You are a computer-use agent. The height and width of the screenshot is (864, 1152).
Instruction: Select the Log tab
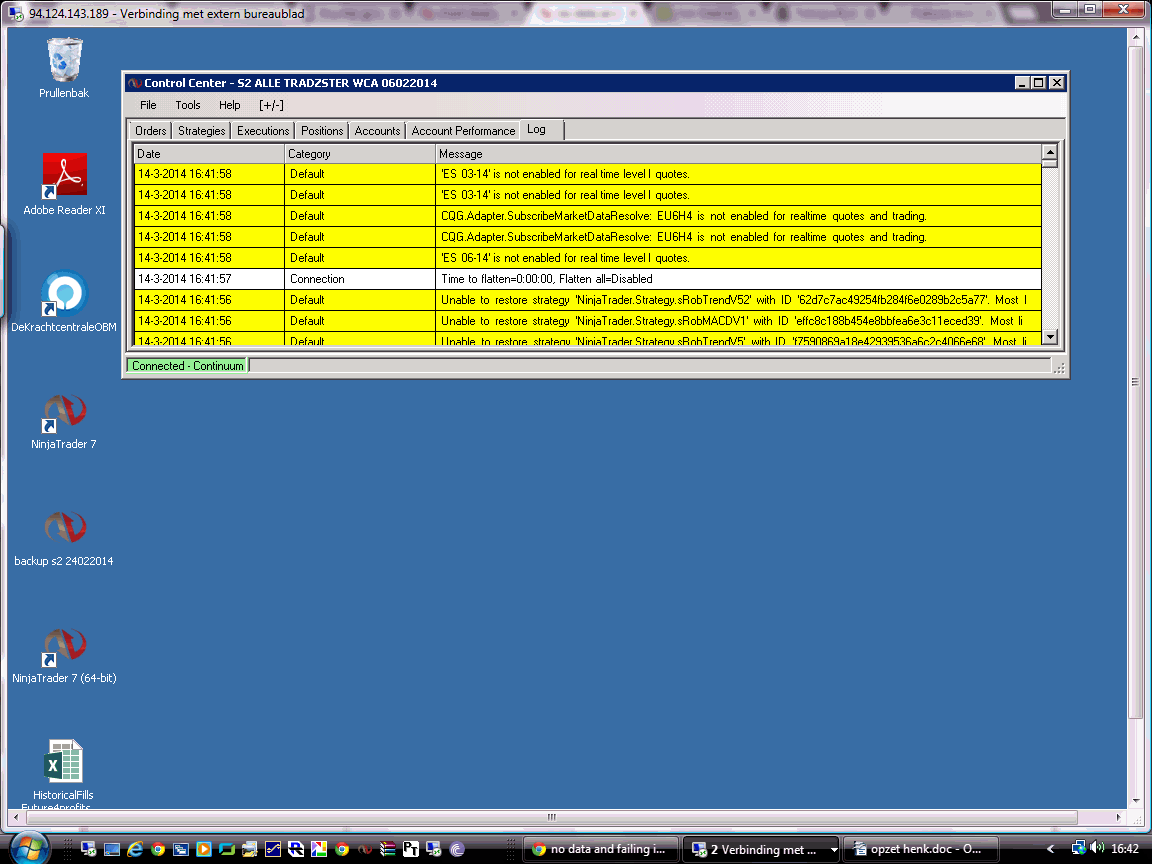click(x=541, y=130)
